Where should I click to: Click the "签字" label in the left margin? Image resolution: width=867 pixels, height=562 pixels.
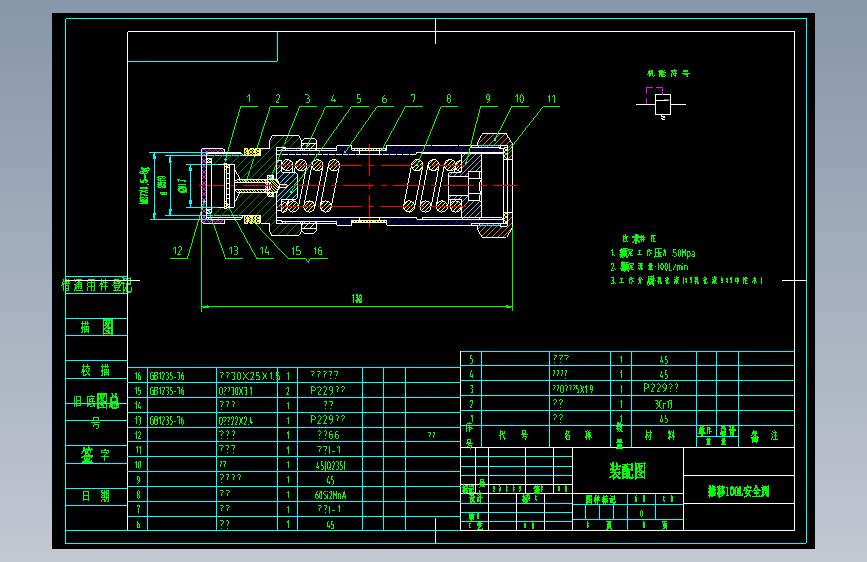point(95,455)
